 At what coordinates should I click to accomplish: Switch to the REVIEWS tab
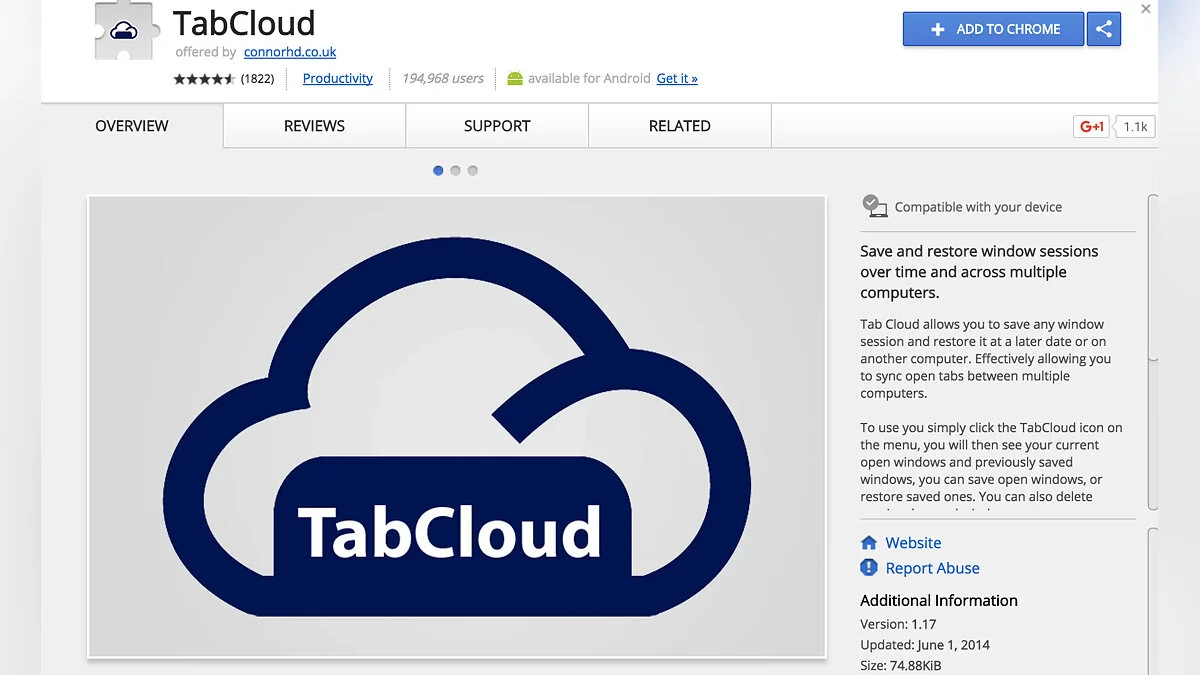coord(314,126)
